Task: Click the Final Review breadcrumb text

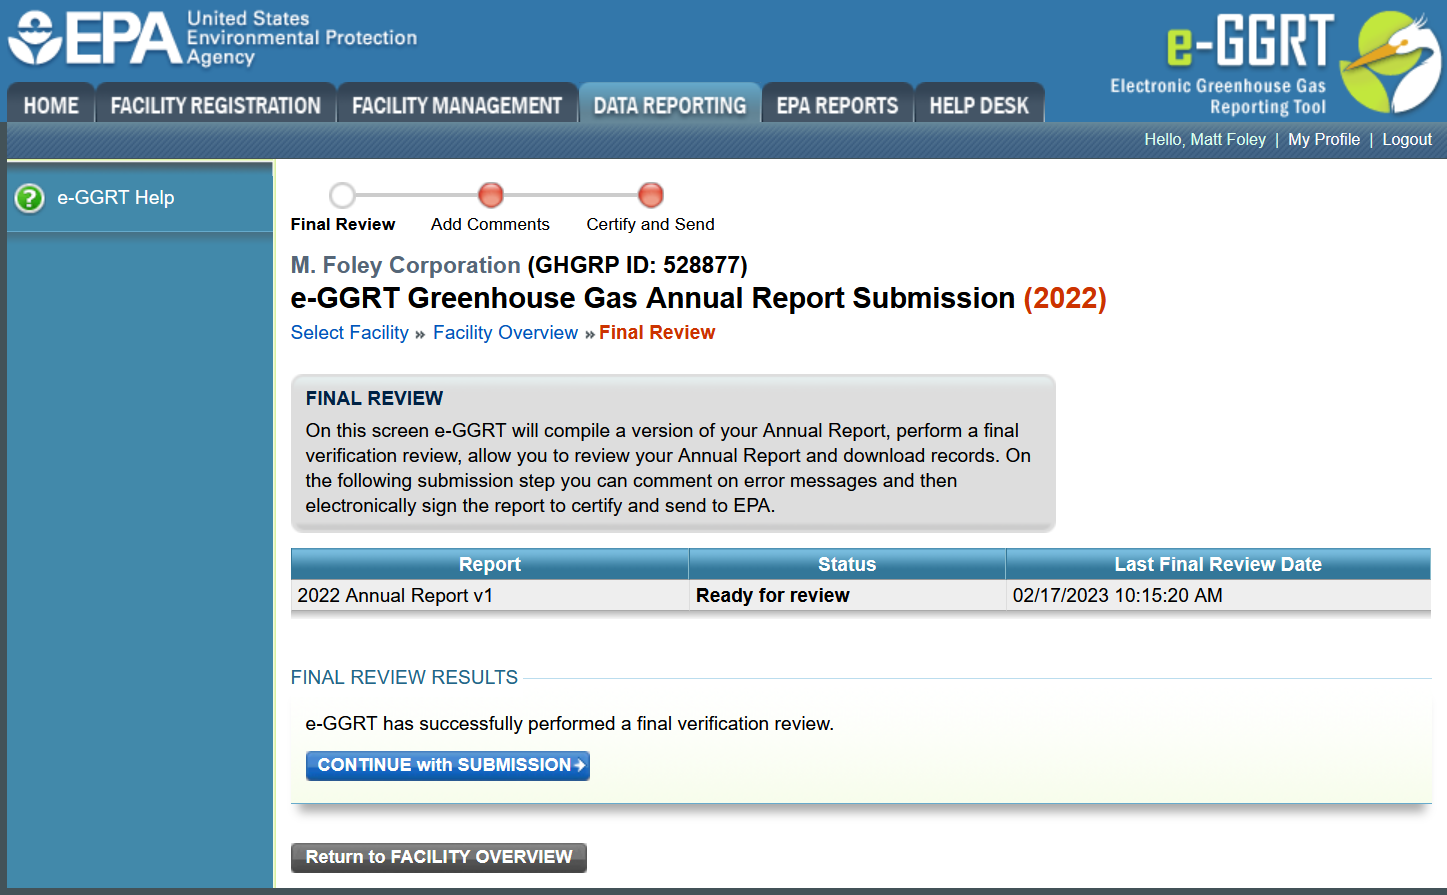Action: pos(657,333)
